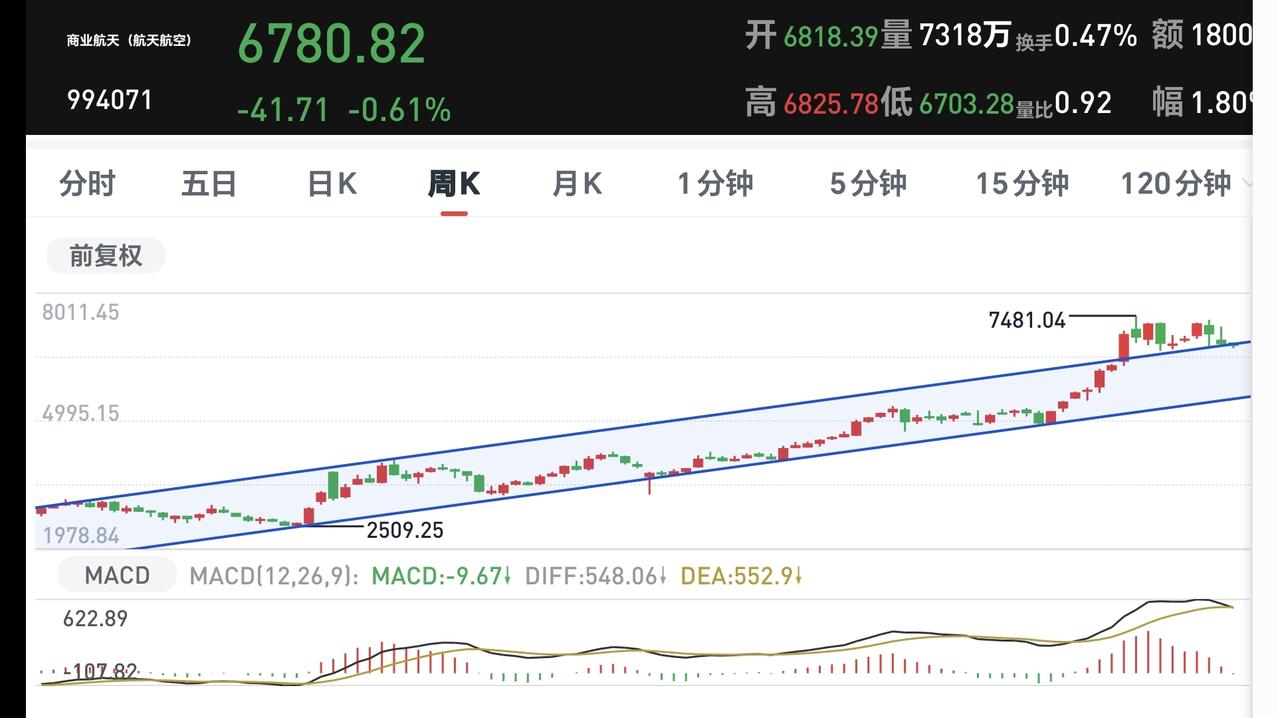This screenshot has height=718, width=1278.
Task: Click the 8011.45 axis label
Action: [x=80, y=312]
